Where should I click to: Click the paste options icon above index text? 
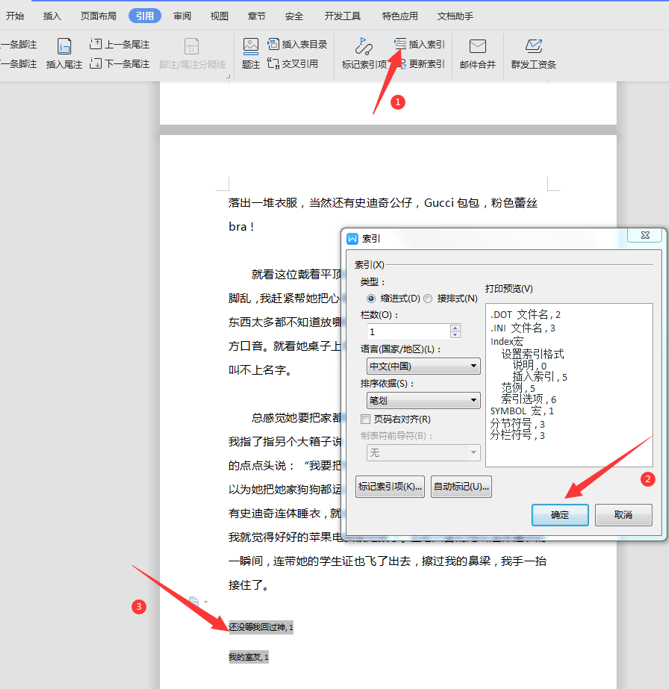click(193, 601)
